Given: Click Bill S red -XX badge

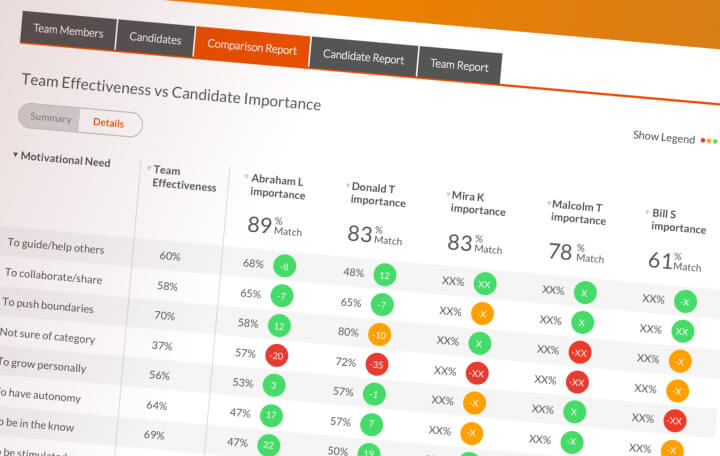Looking at the screenshot, I should point(675,421).
